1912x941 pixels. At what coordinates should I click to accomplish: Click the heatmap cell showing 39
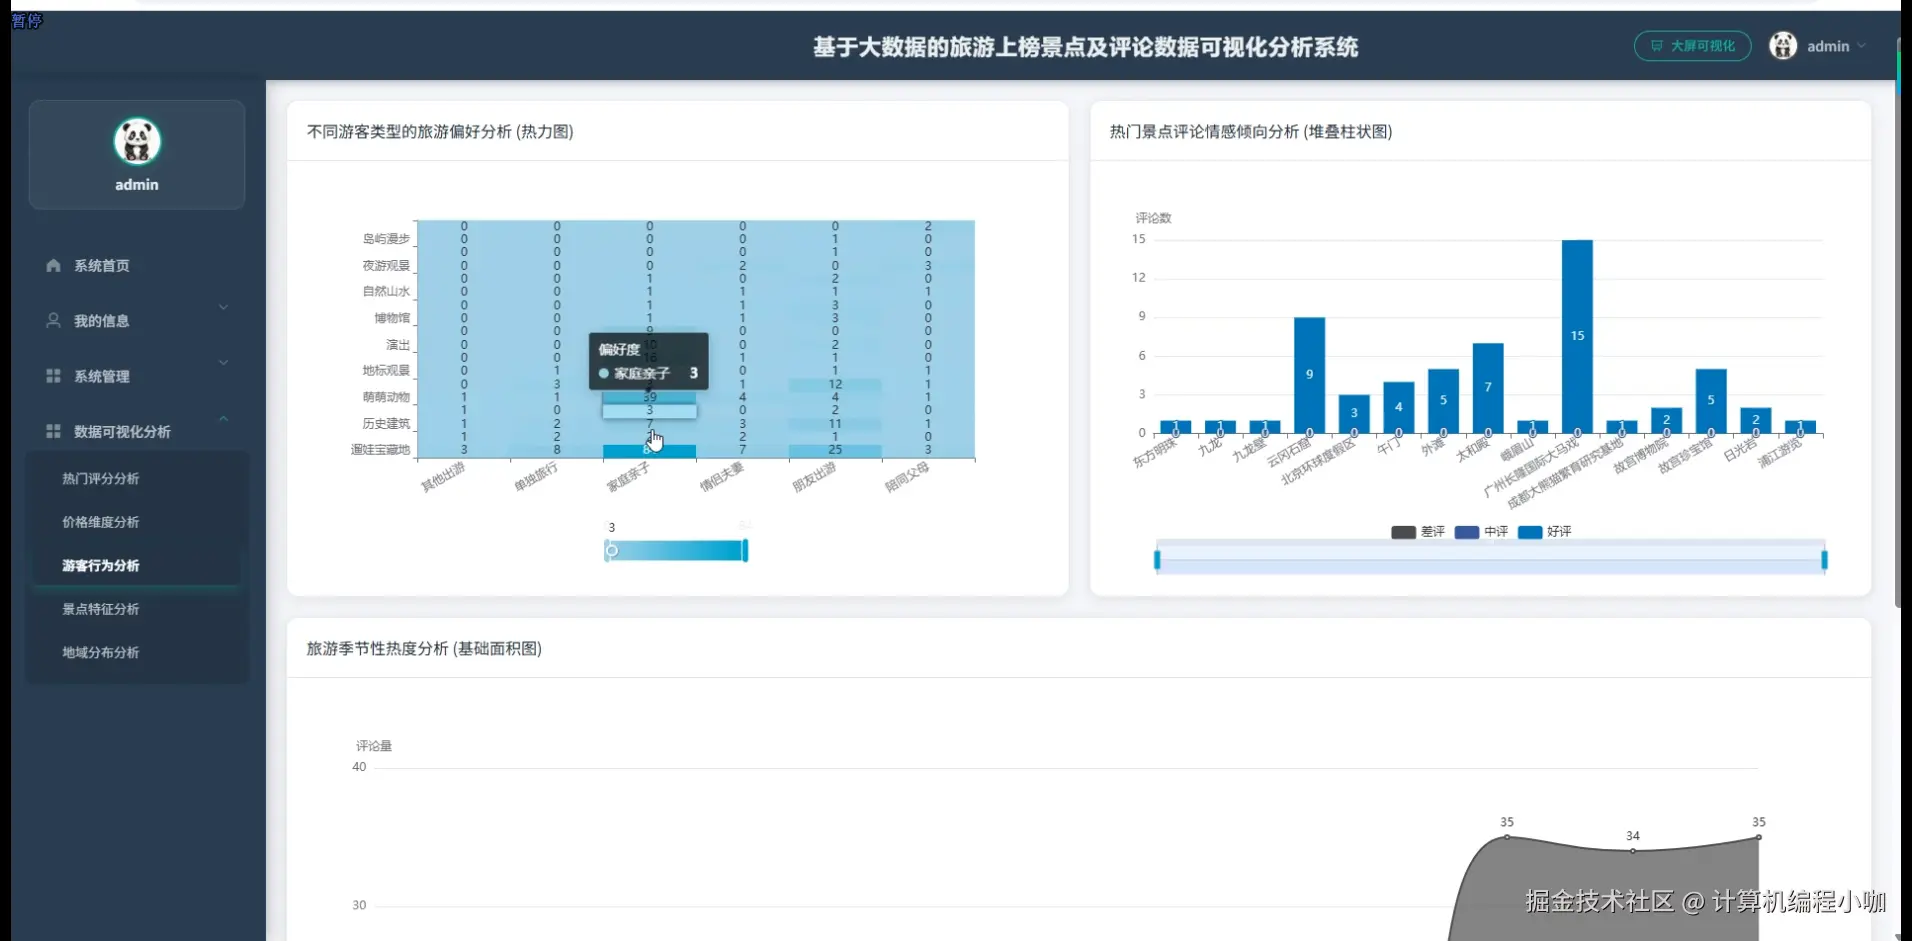pos(649,397)
